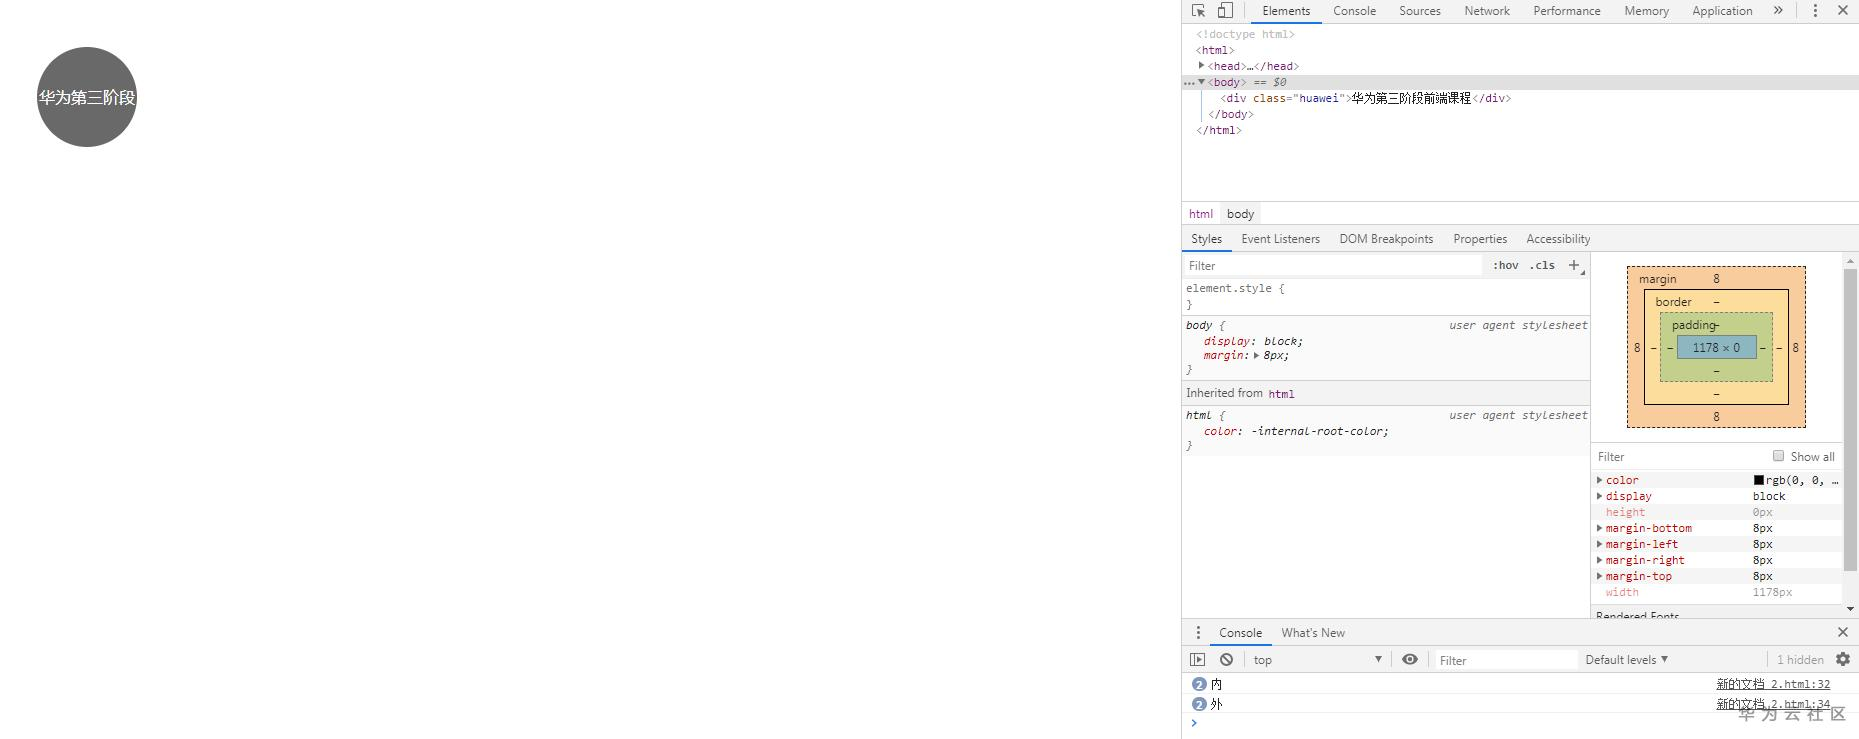Activate the inspect element picker icon
Image resolution: width=1859 pixels, height=739 pixels.
(1198, 11)
